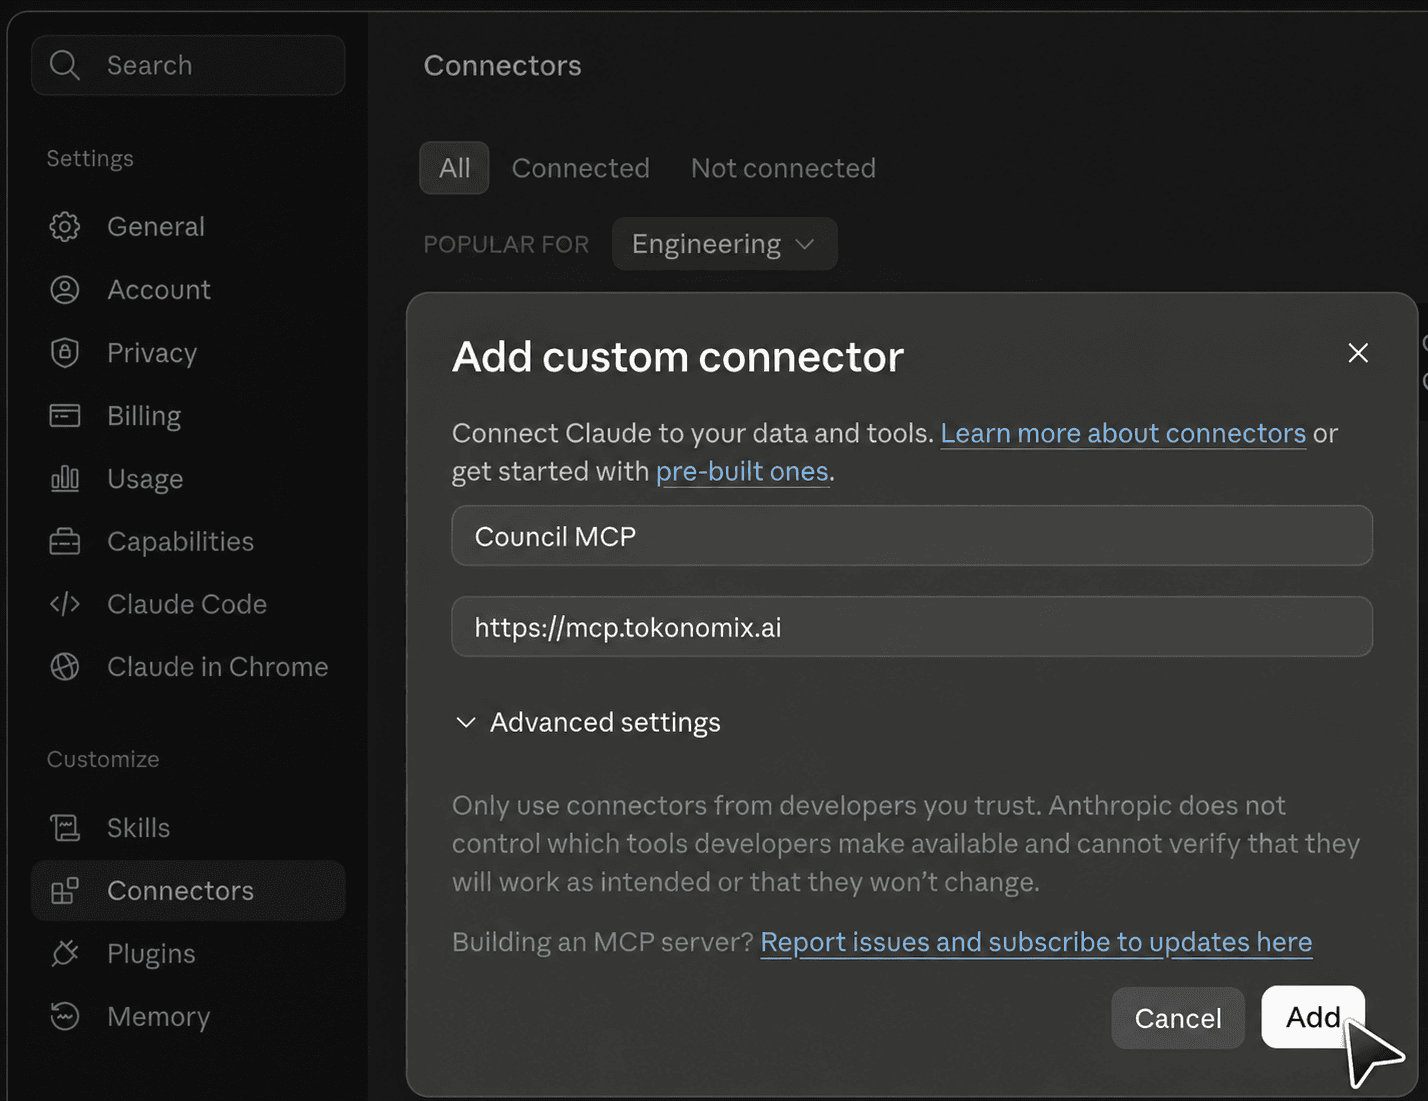1428x1101 pixels.
Task: Open the Engineering dropdown
Action: pyautogui.click(x=724, y=244)
